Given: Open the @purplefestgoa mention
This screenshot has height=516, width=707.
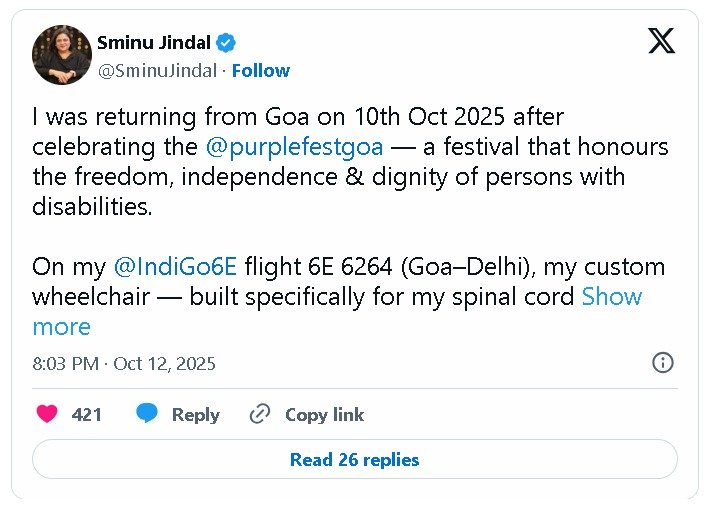Looking at the screenshot, I should [293, 147].
